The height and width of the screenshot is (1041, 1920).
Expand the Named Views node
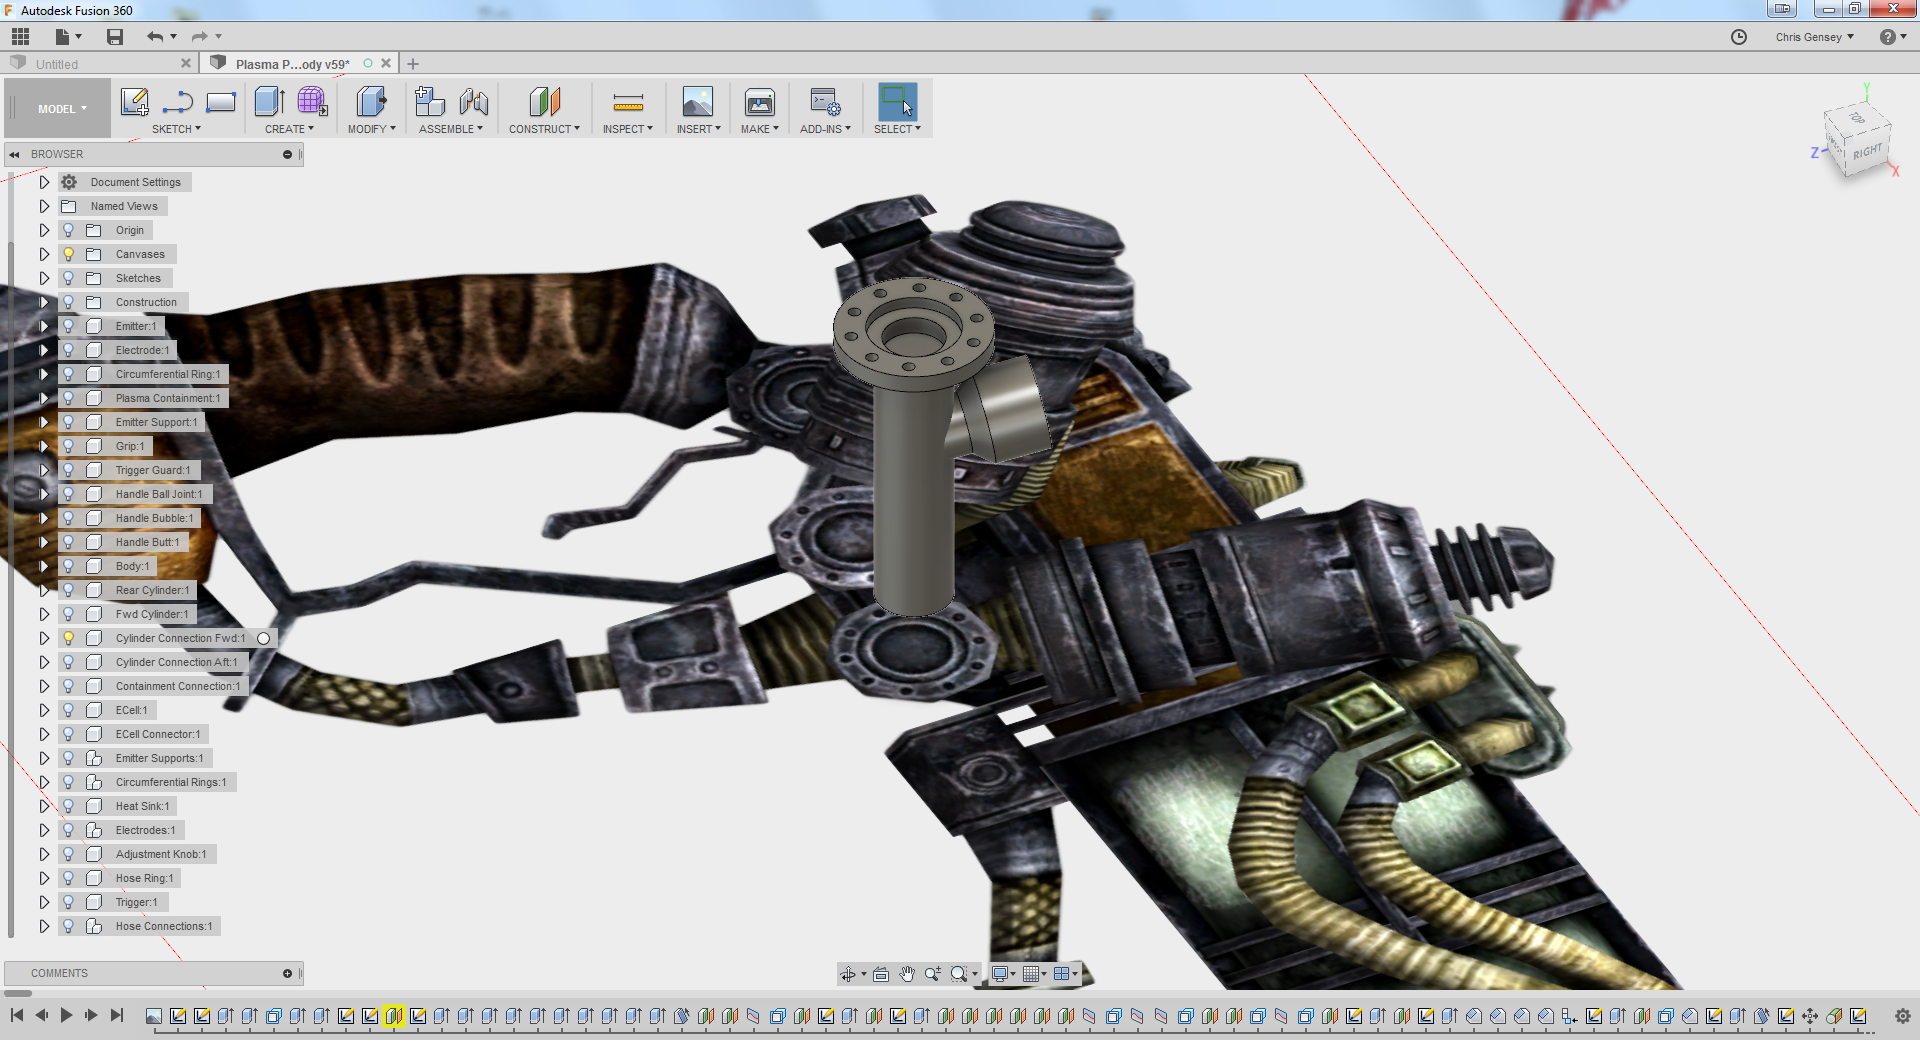pyautogui.click(x=44, y=206)
